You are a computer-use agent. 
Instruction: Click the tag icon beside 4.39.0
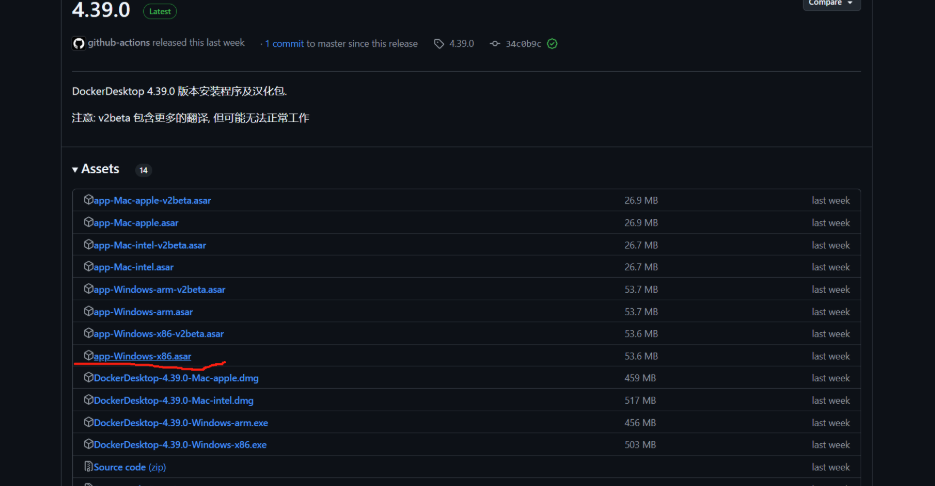[439, 44]
